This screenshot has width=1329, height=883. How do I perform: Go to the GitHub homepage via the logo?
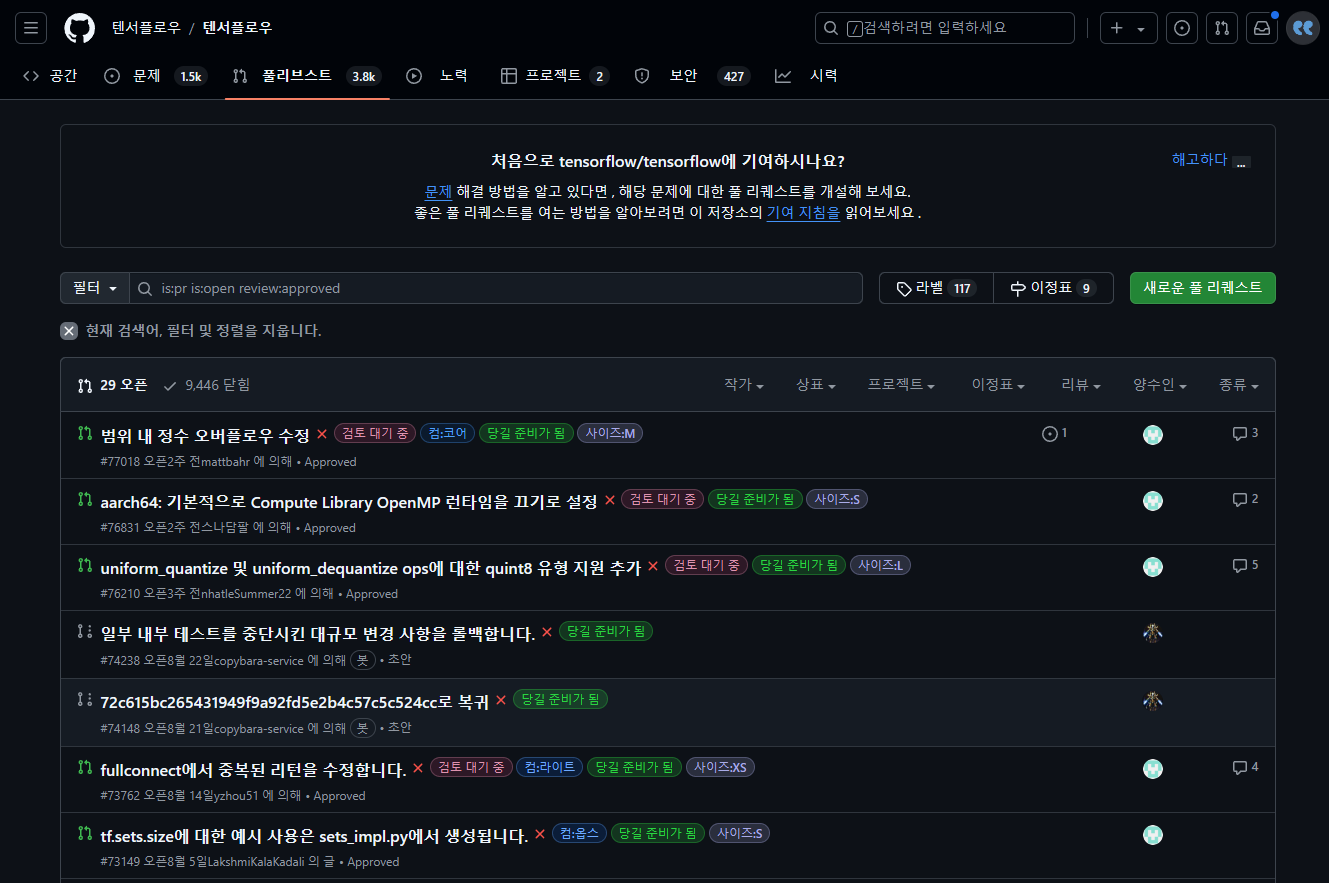click(80, 28)
